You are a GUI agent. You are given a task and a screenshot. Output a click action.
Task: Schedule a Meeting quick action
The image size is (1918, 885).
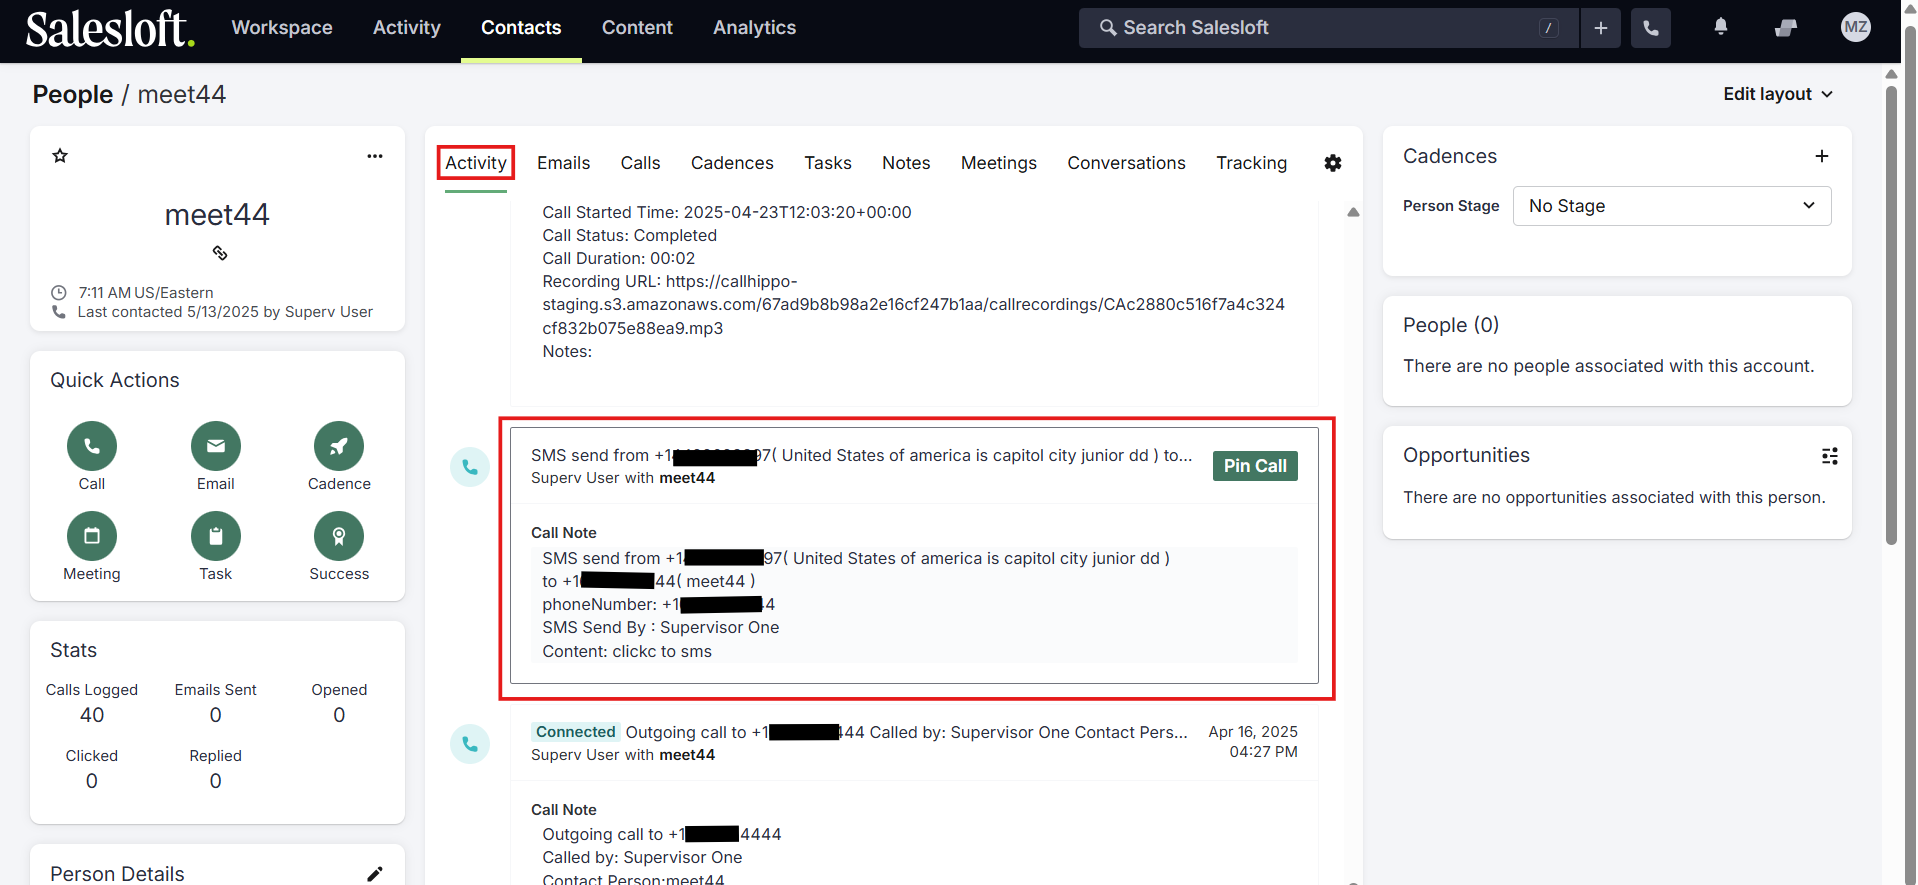(x=92, y=536)
